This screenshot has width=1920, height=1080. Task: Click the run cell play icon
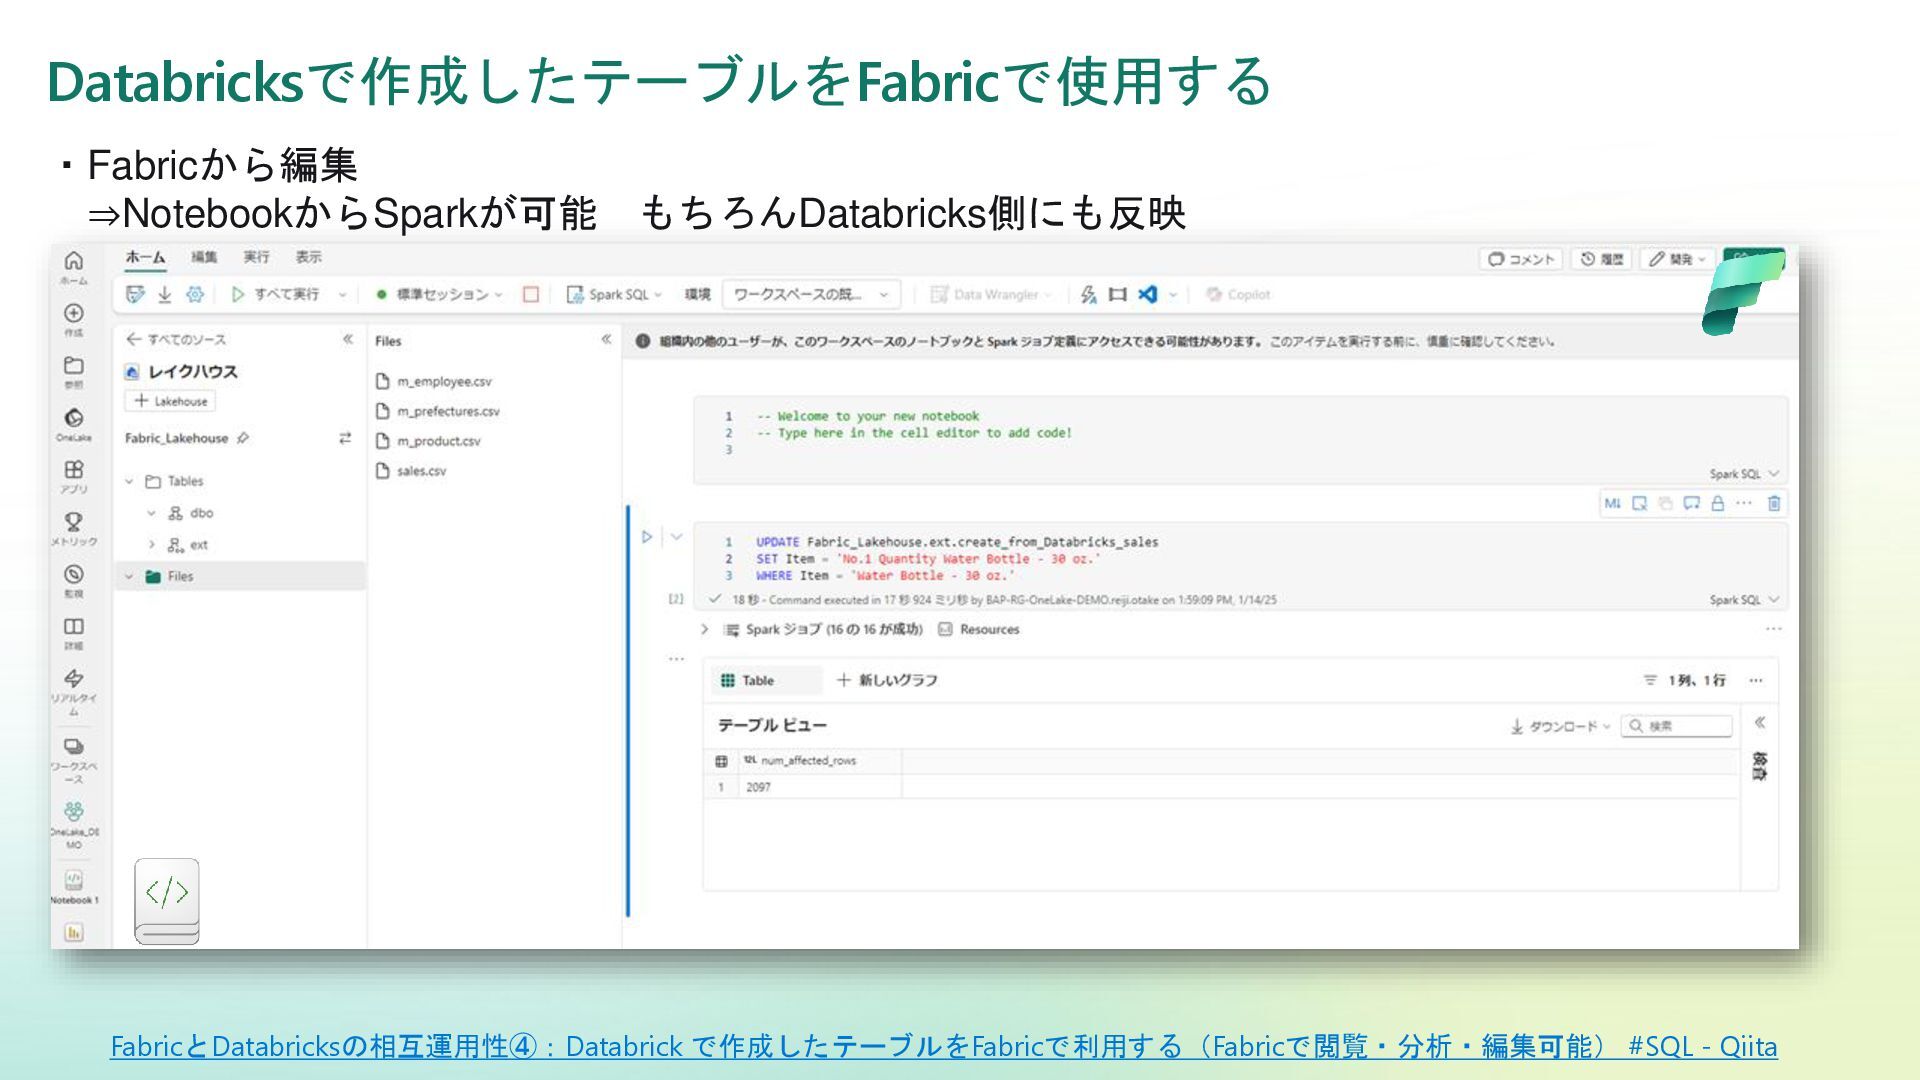point(647,537)
